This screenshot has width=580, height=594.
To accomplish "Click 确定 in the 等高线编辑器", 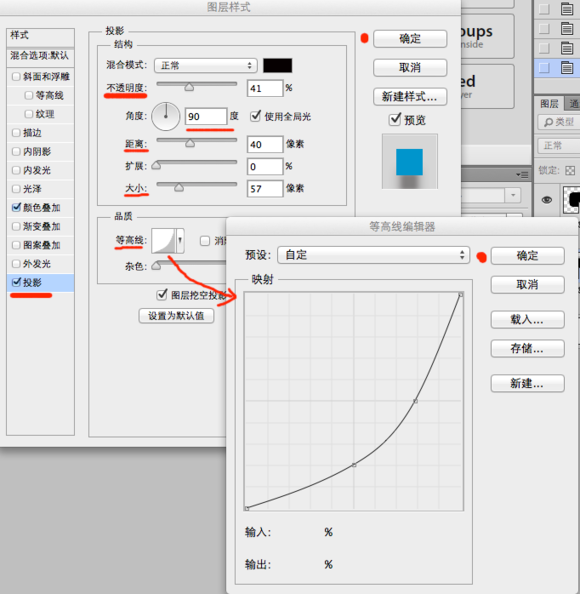I will tap(527, 256).
